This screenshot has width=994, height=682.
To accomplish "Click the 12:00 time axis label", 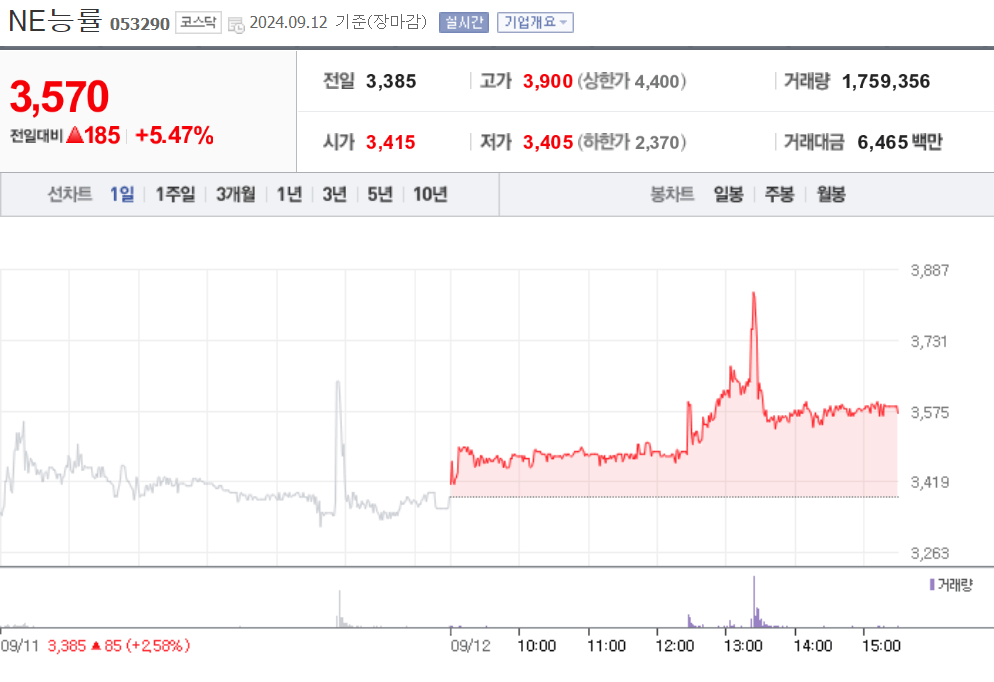I will pos(674,646).
